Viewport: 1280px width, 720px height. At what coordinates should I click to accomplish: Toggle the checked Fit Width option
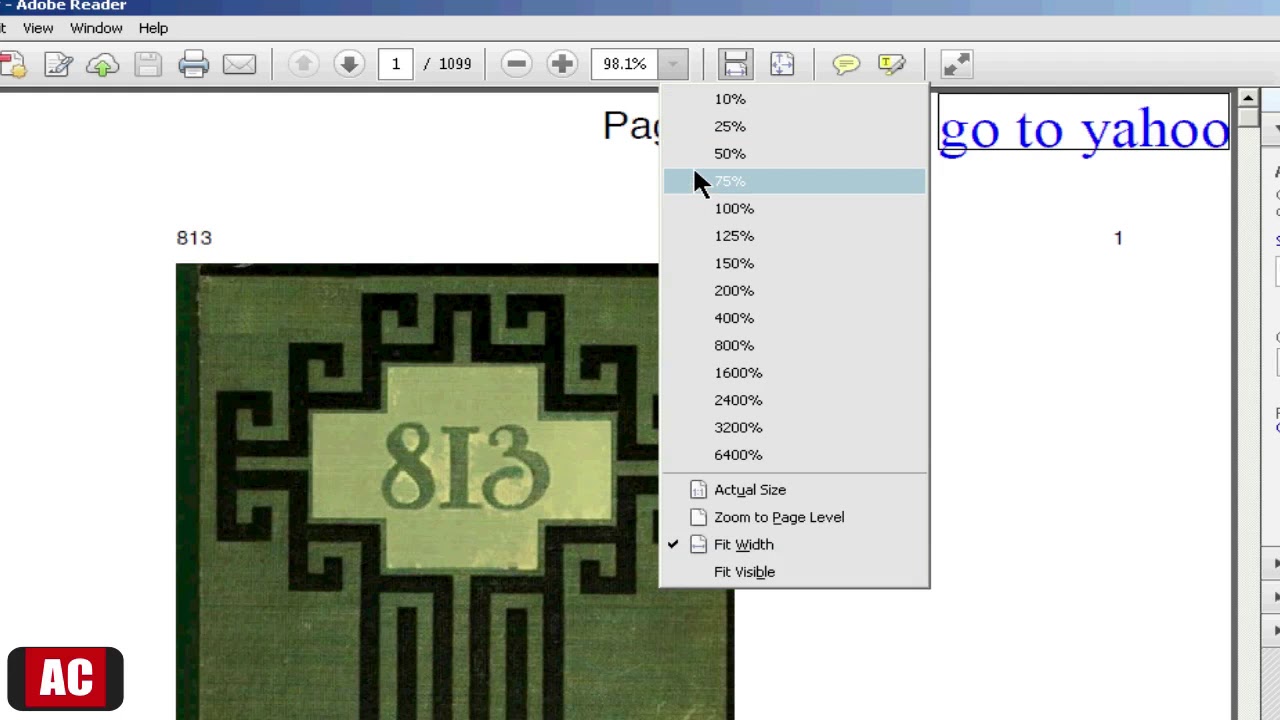794,544
